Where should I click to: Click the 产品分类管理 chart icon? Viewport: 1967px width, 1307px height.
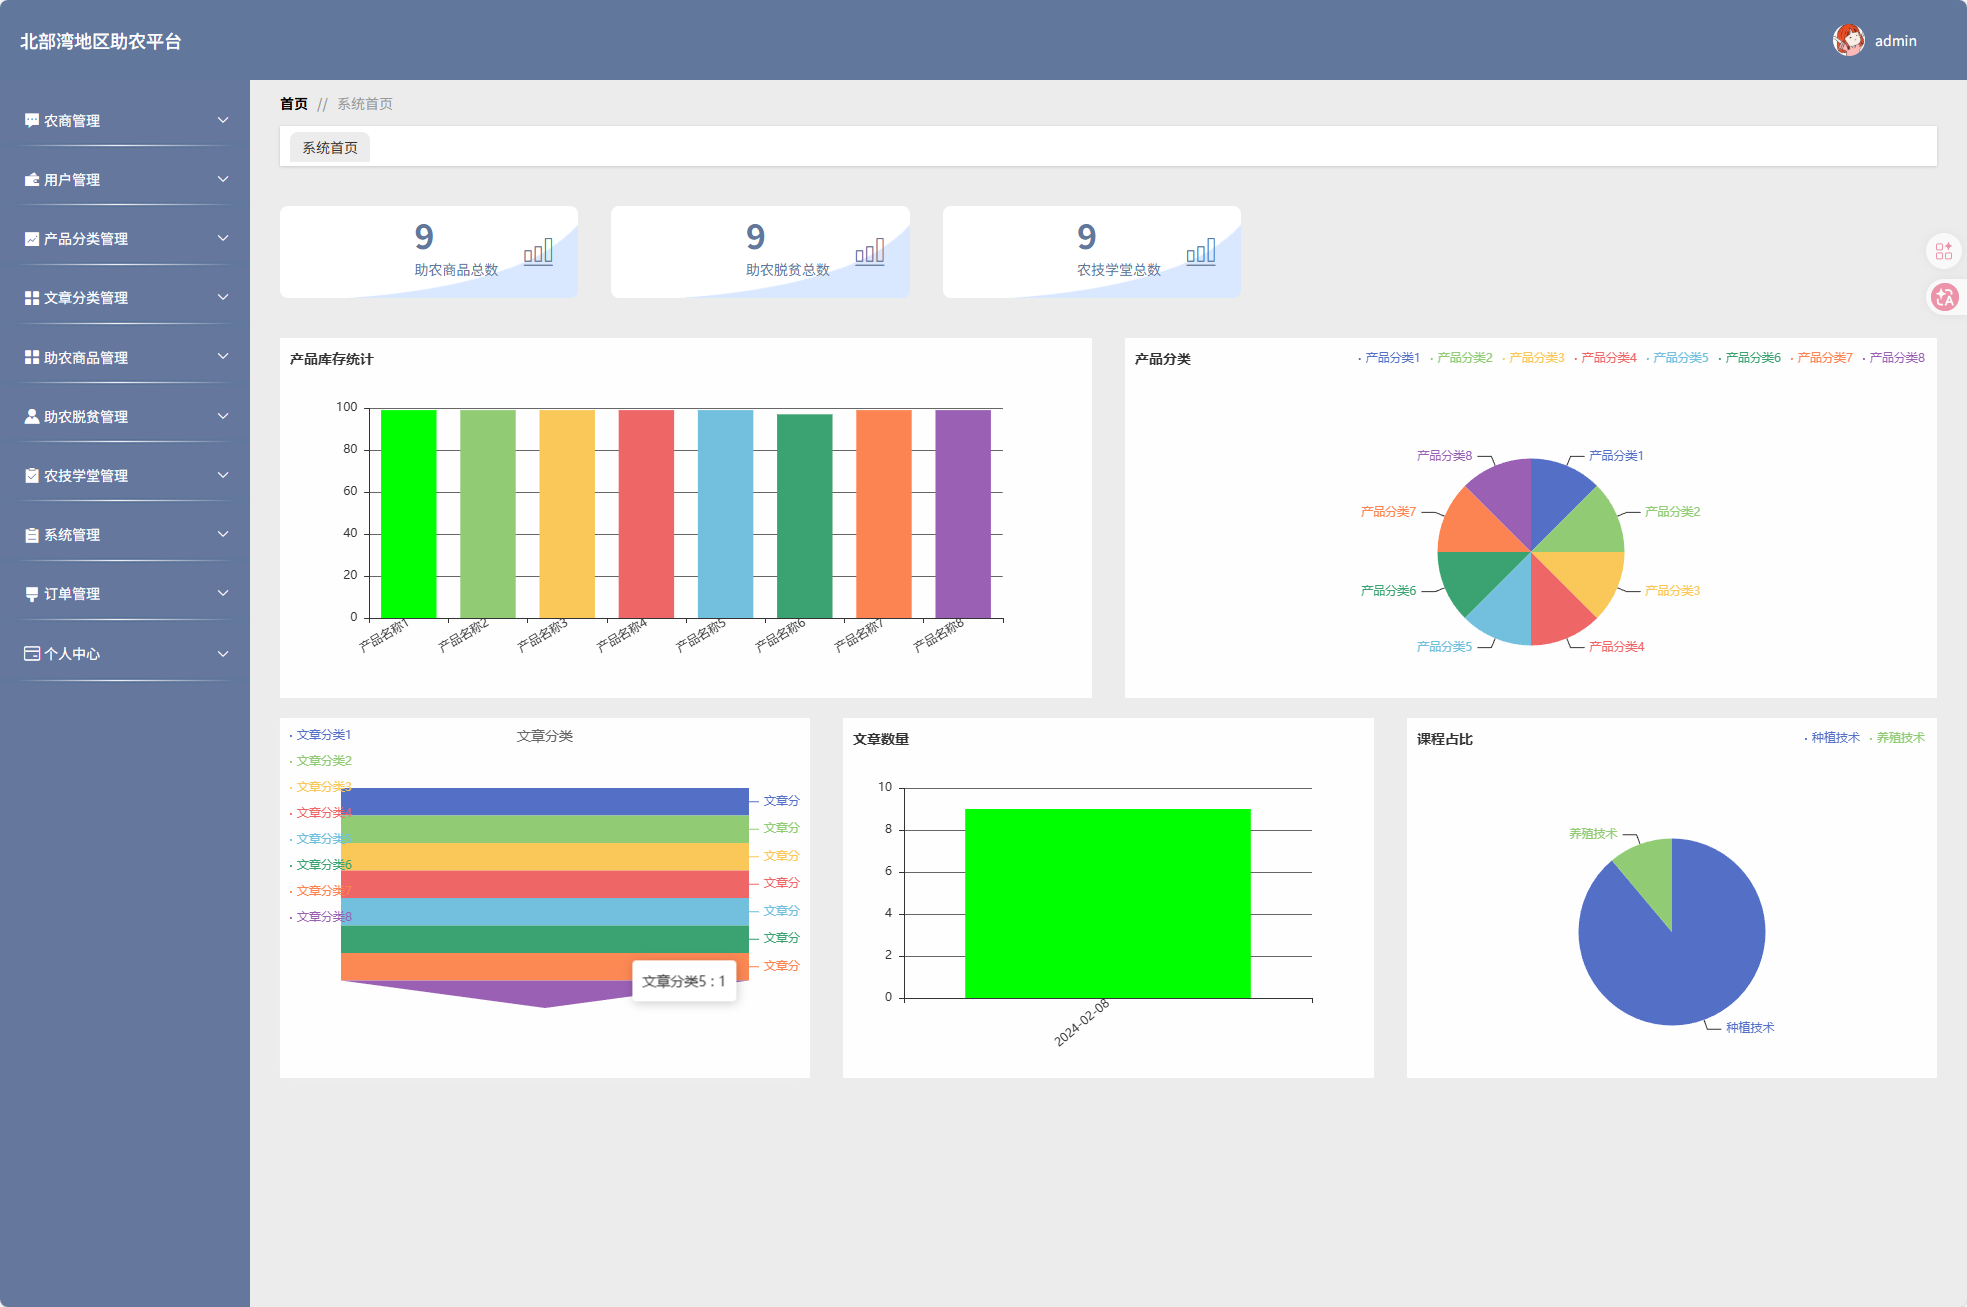(x=32, y=238)
